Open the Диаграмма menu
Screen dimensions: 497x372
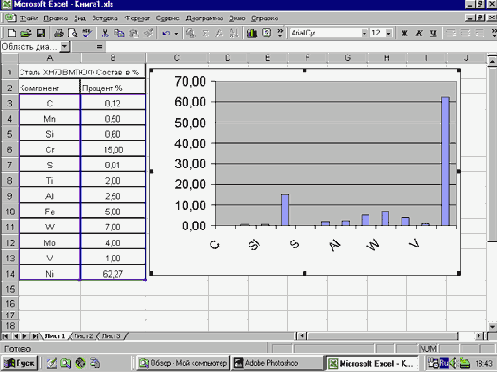click(x=204, y=18)
